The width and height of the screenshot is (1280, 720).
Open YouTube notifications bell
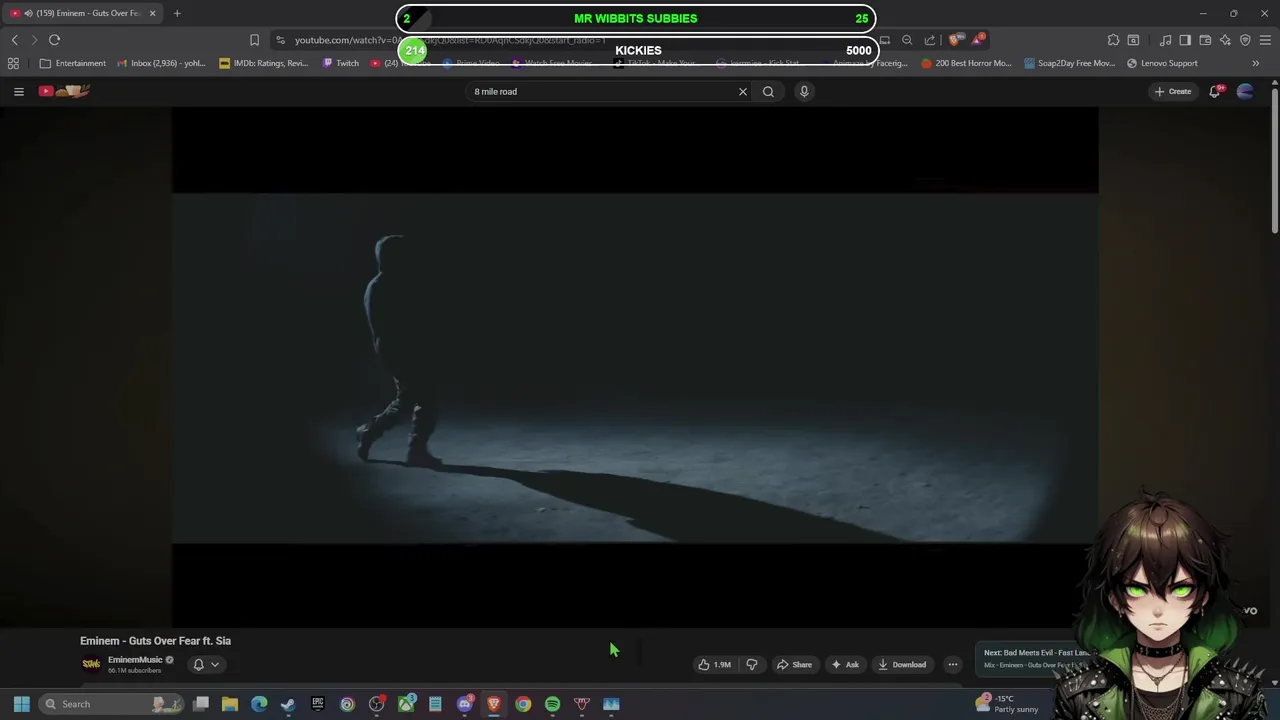[1215, 91]
